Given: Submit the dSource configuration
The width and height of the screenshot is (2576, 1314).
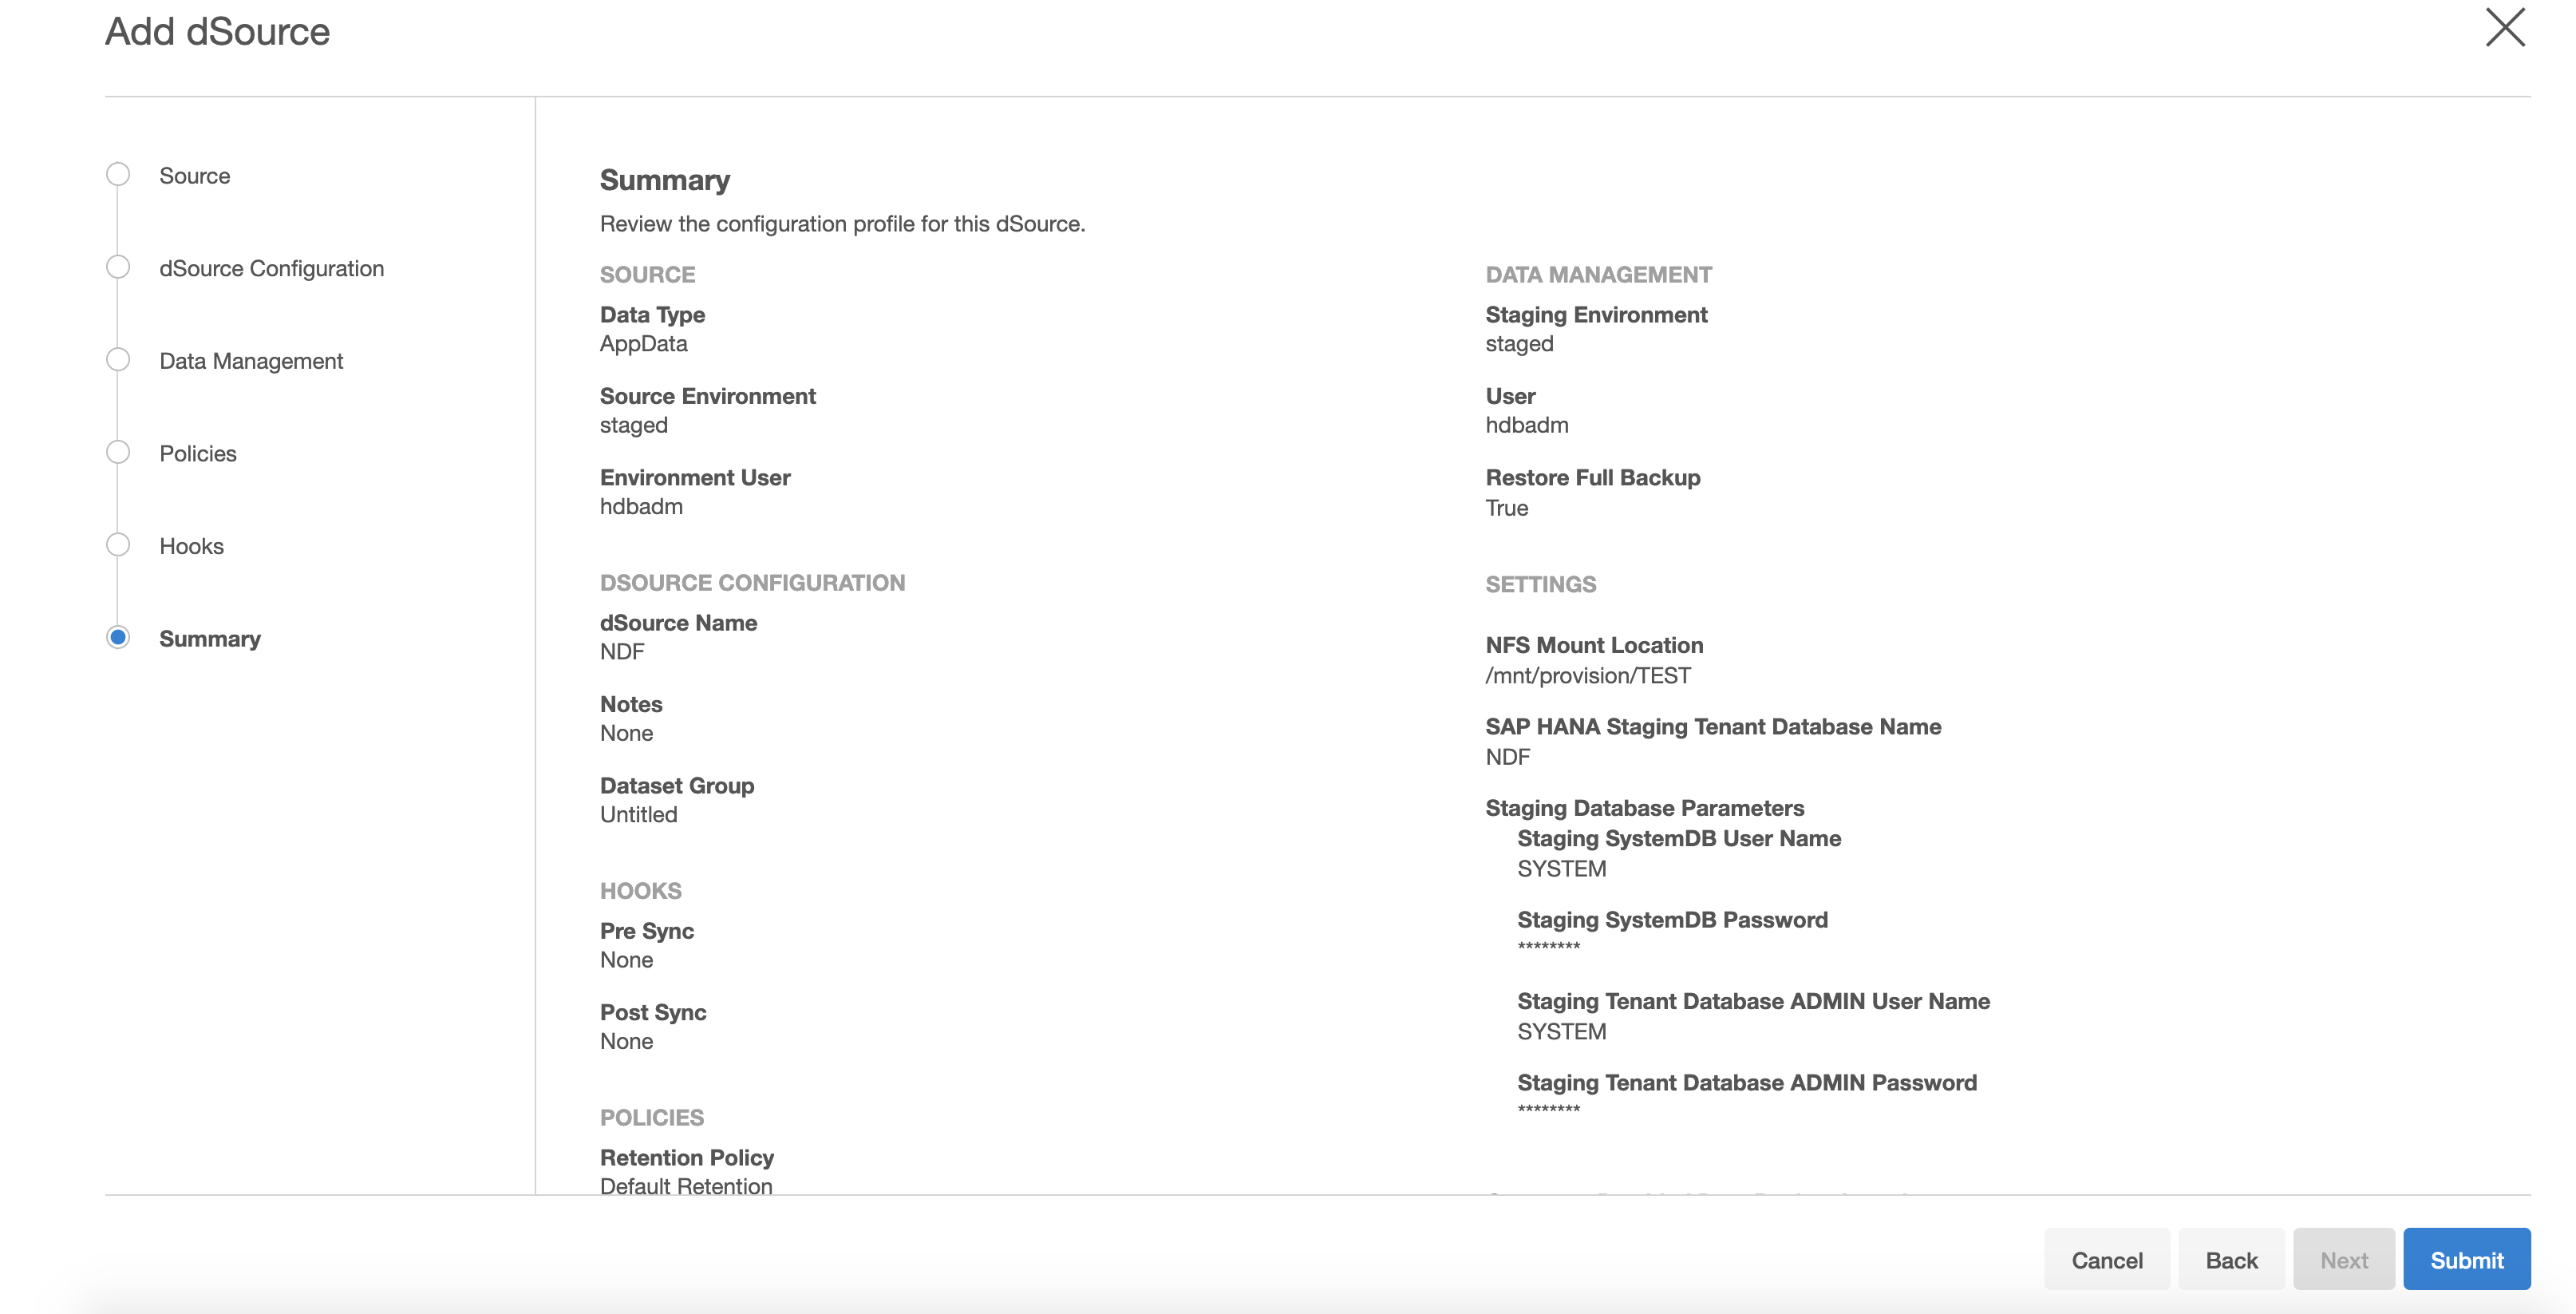Looking at the screenshot, I should pyautogui.click(x=2466, y=1260).
